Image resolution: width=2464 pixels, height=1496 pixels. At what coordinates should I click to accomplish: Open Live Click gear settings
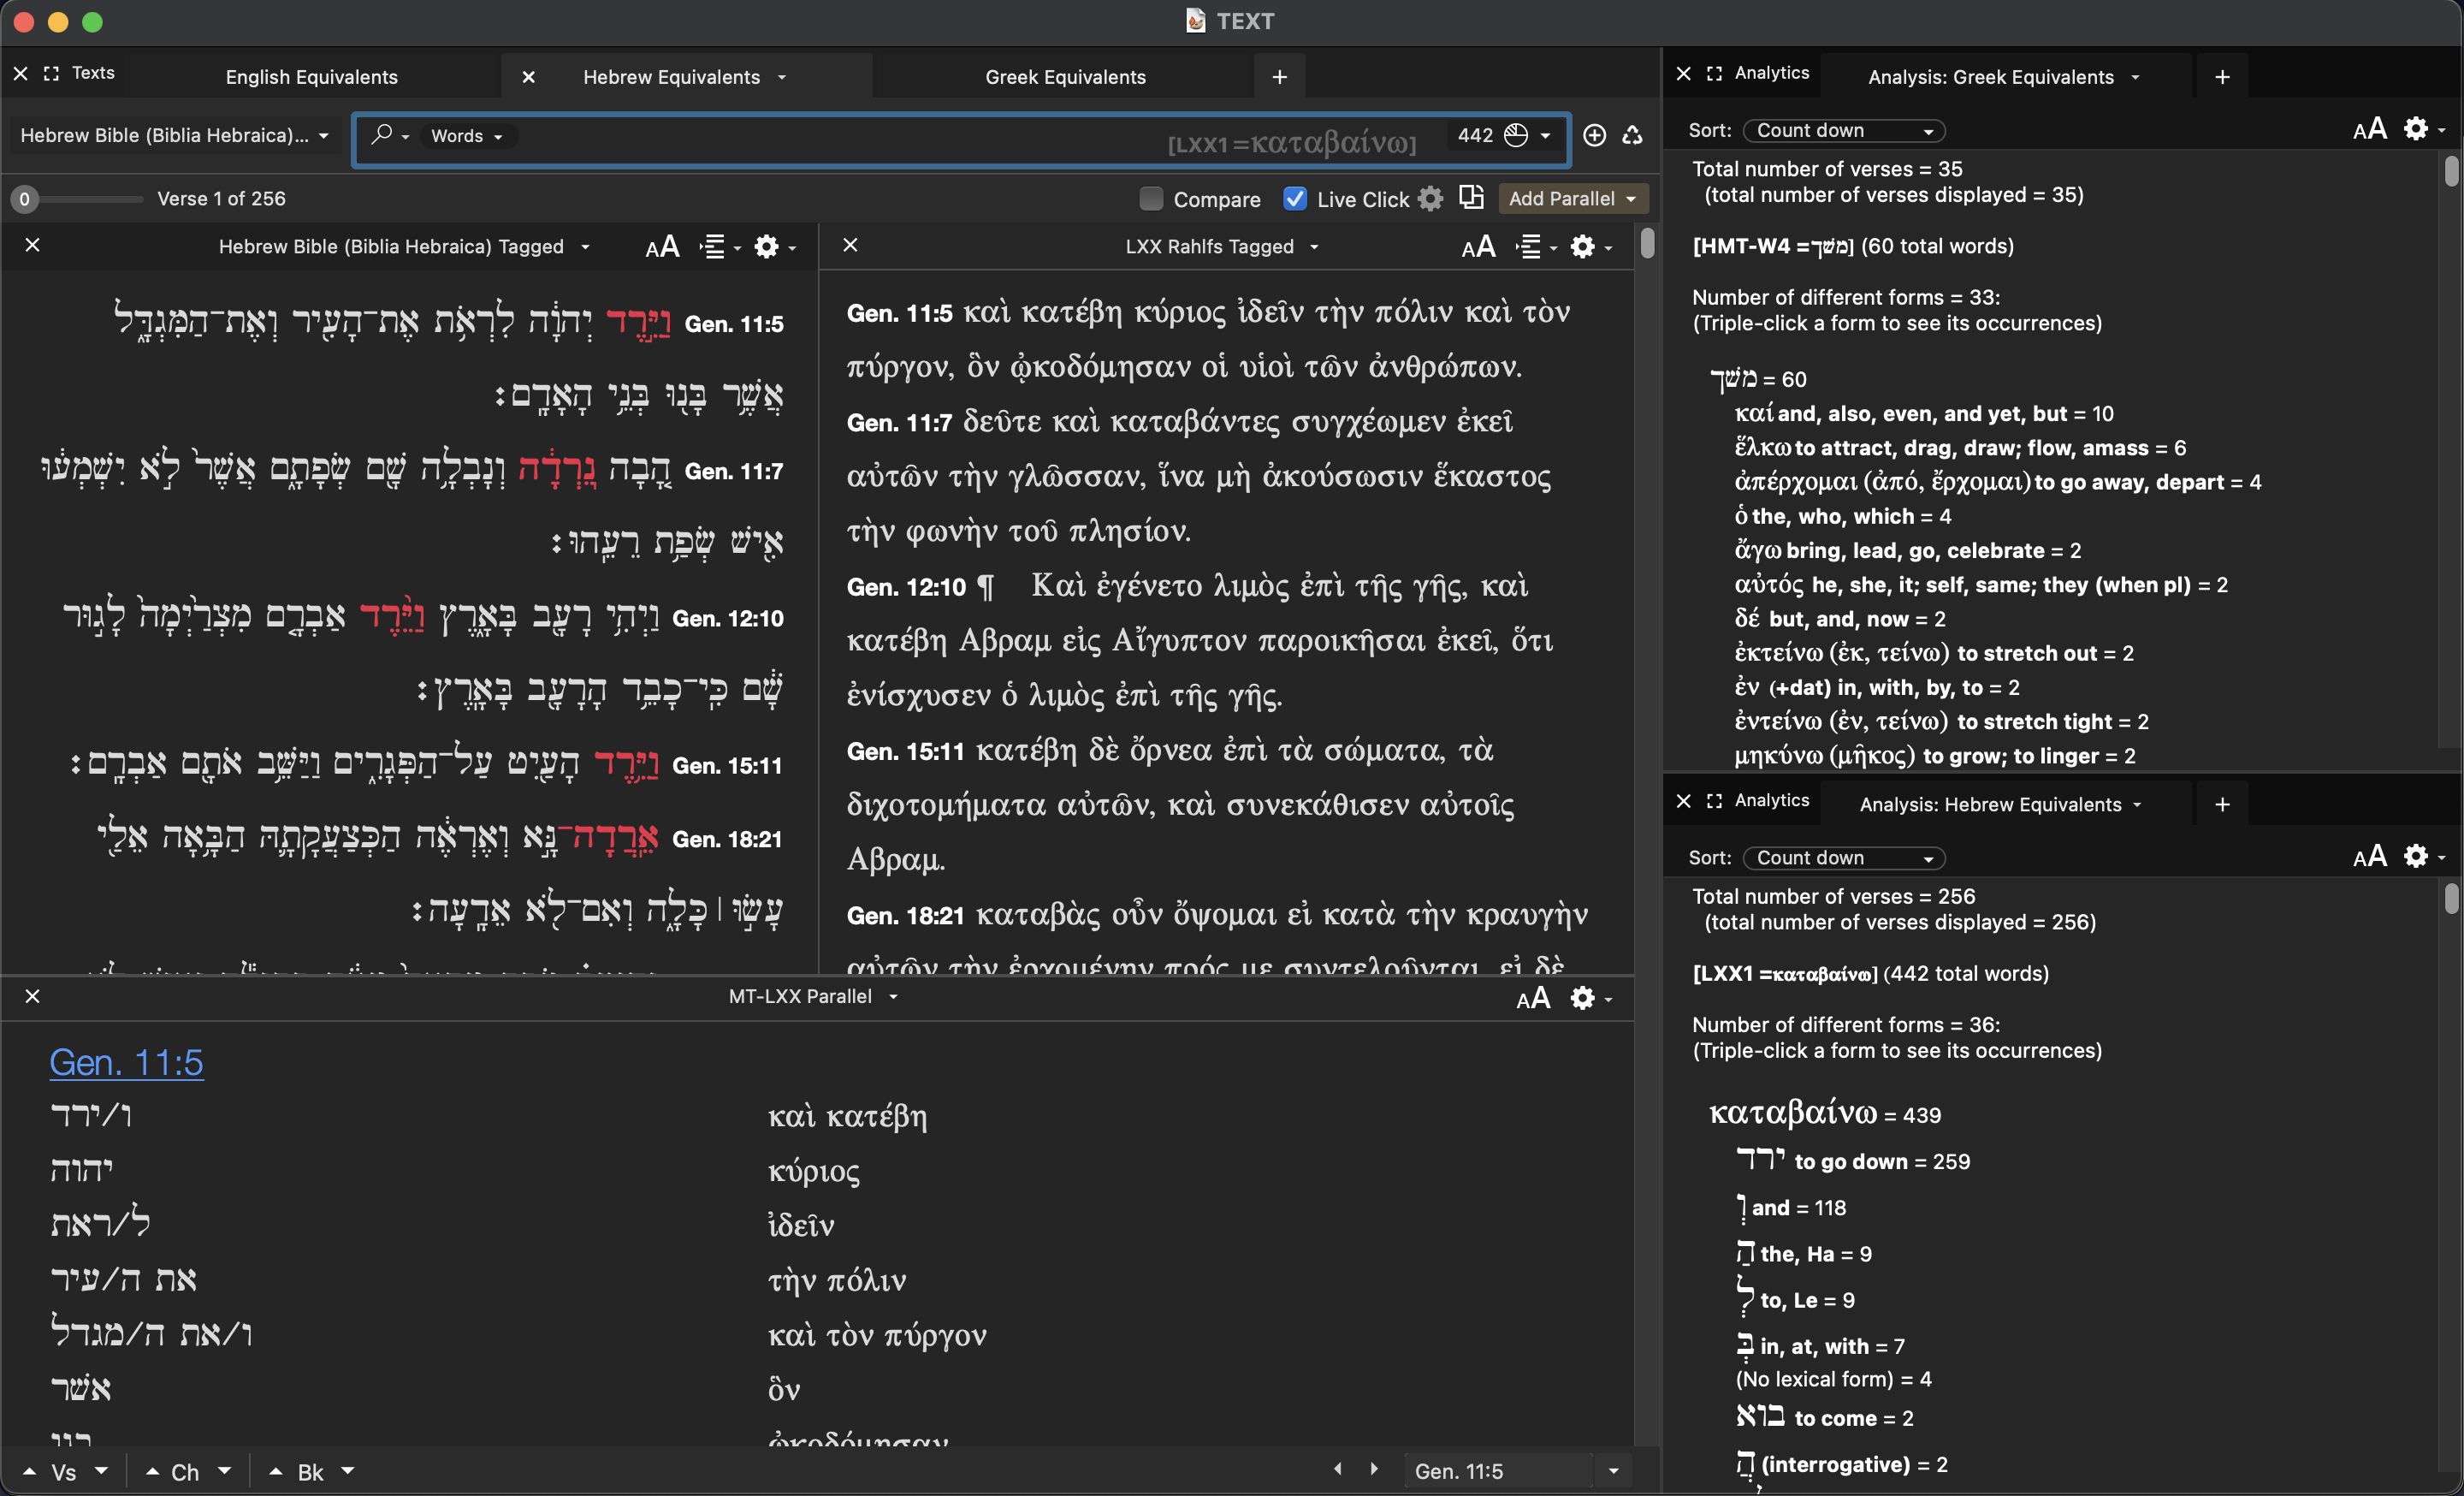pyautogui.click(x=1431, y=199)
